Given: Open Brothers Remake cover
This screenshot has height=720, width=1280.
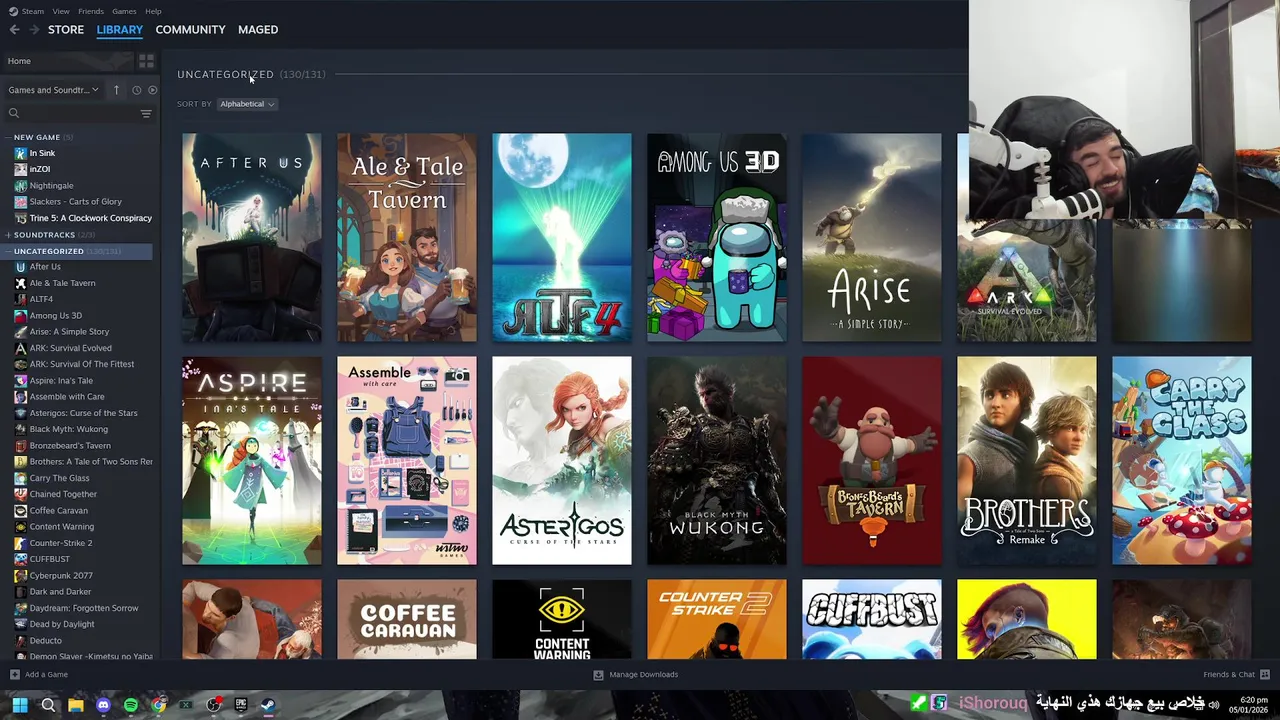Looking at the screenshot, I should [1027, 461].
